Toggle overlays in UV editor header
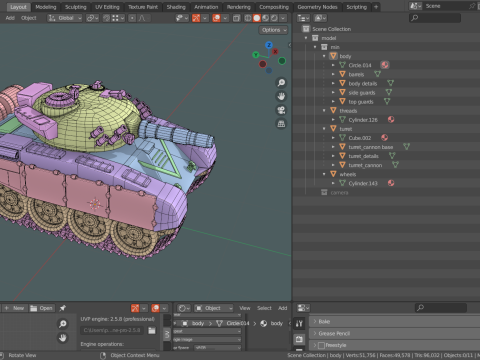Viewport: 480px width, 360px height. point(155,308)
